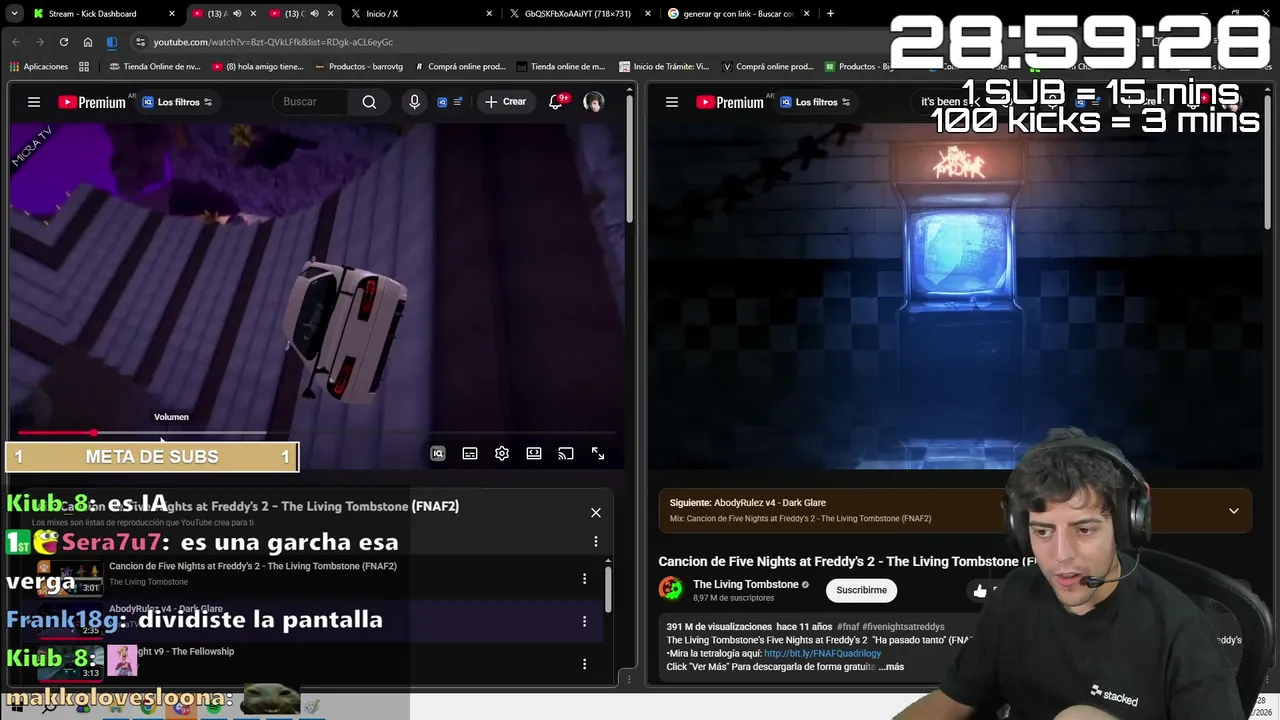Open the left player settings gear
Viewport: 1280px width, 720px height.
502,454
